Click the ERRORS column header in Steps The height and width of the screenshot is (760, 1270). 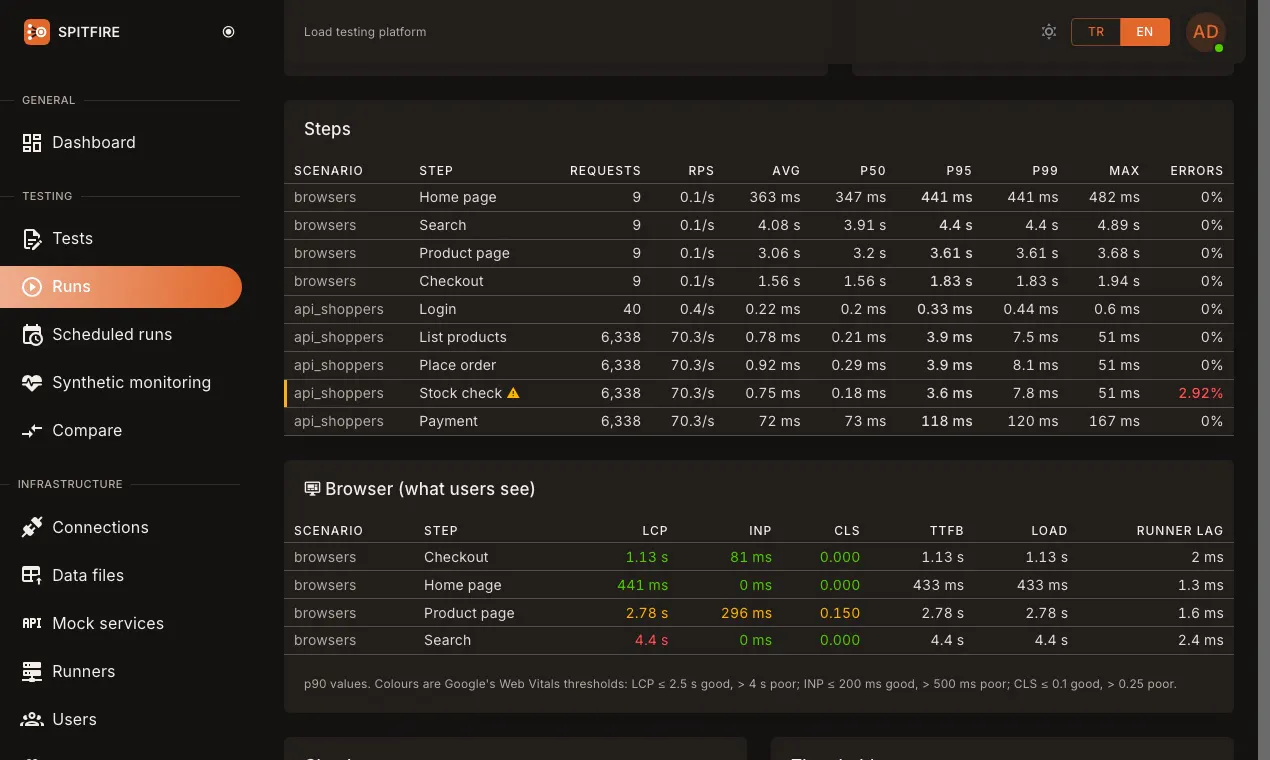pos(1197,171)
